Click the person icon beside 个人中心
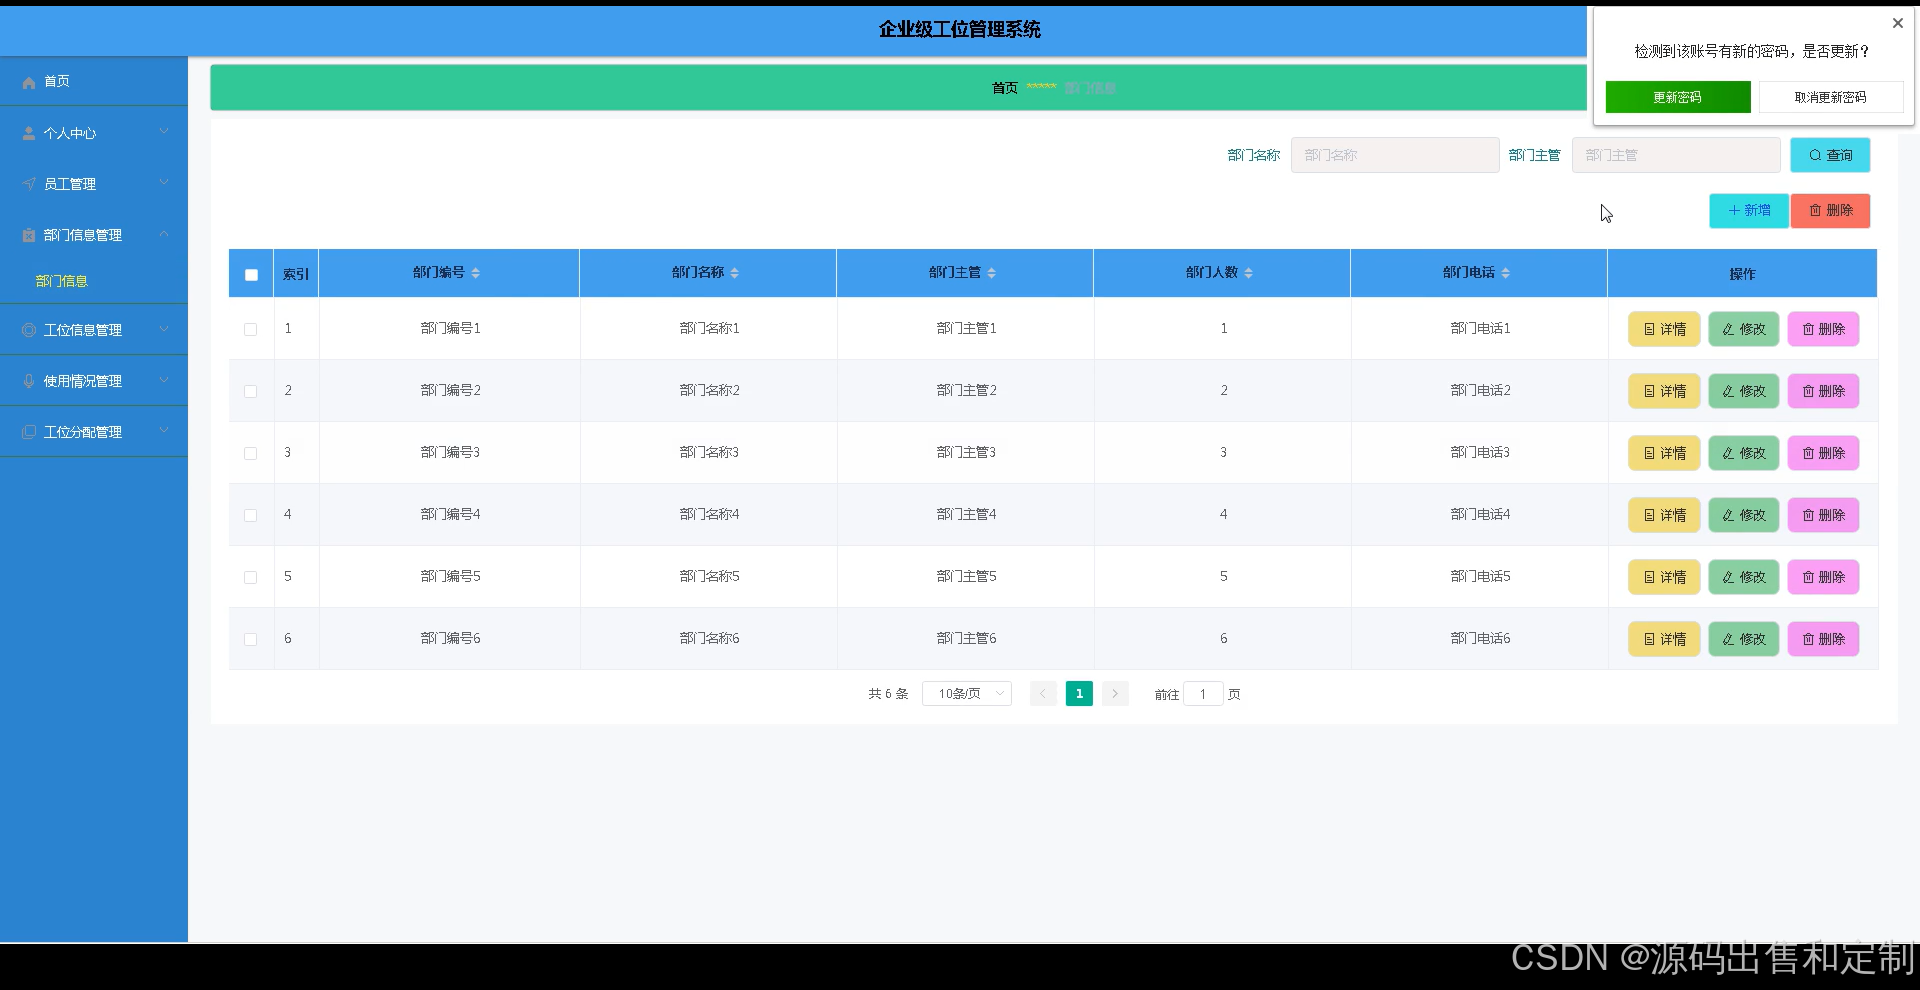Viewport: 1920px width, 990px height. pos(29,133)
